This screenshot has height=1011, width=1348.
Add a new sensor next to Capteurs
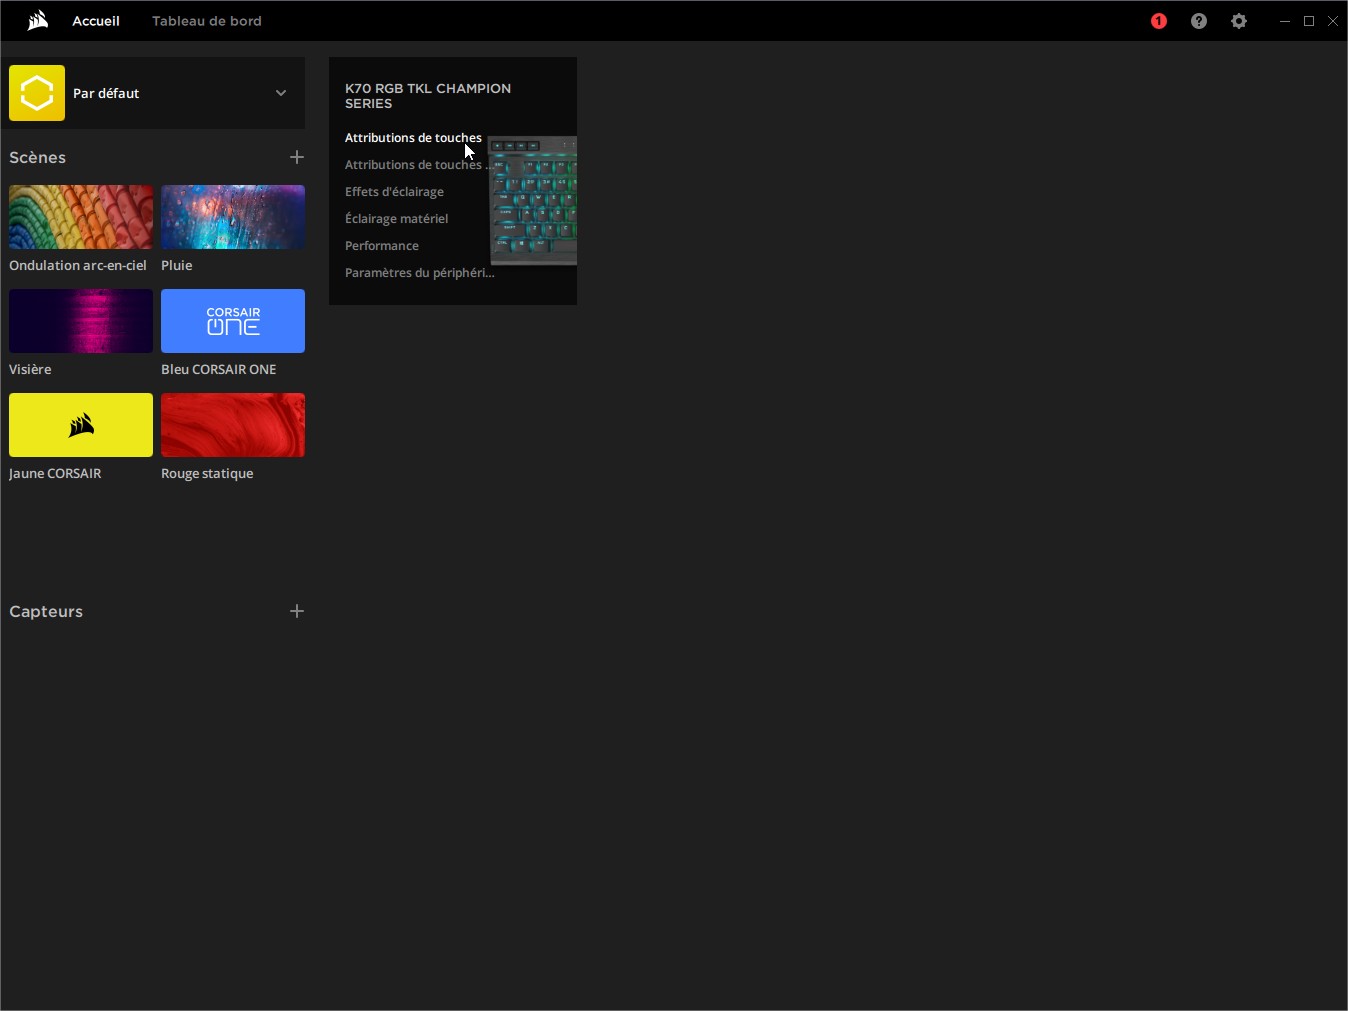297,611
